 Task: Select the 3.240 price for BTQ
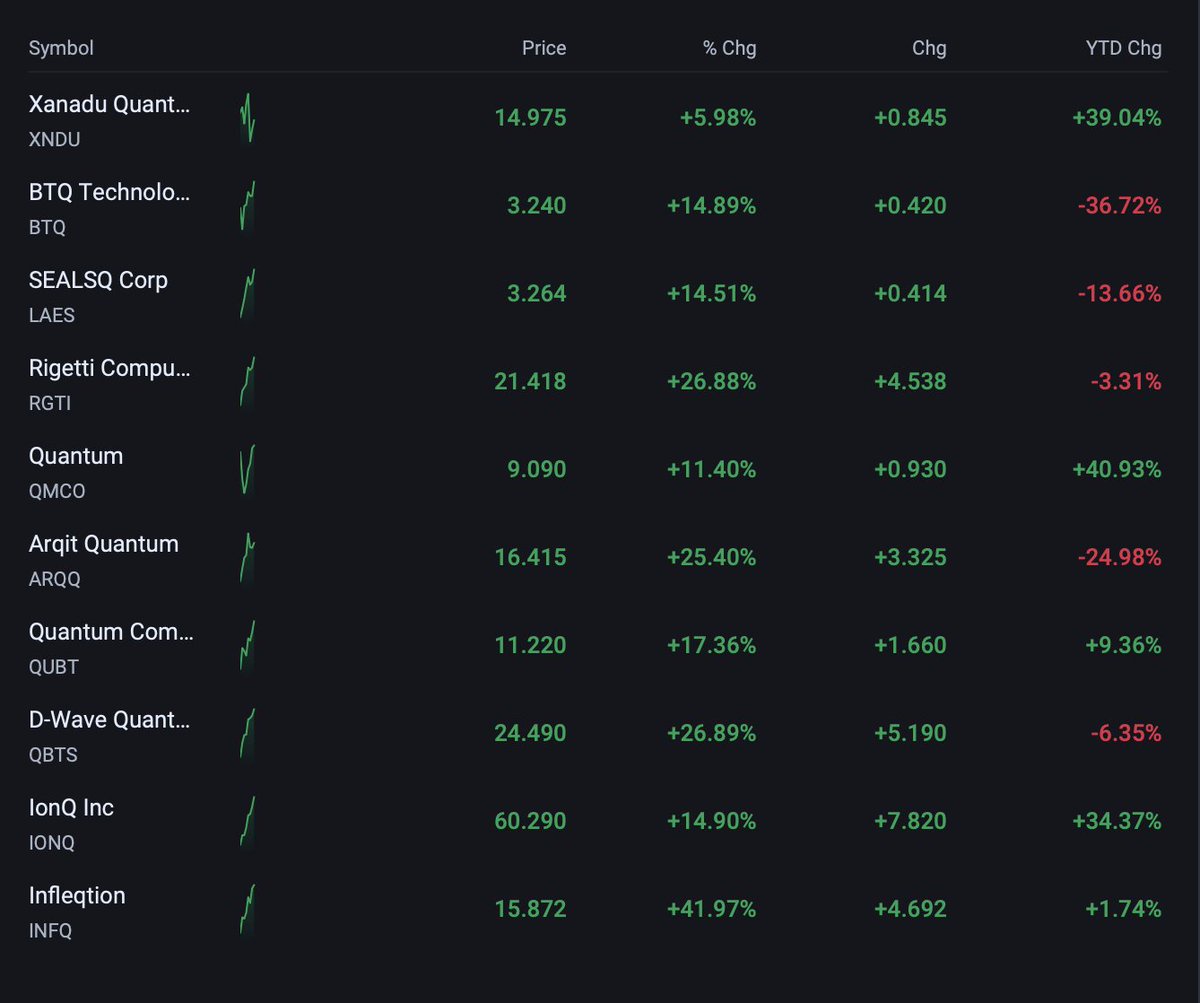pos(536,206)
